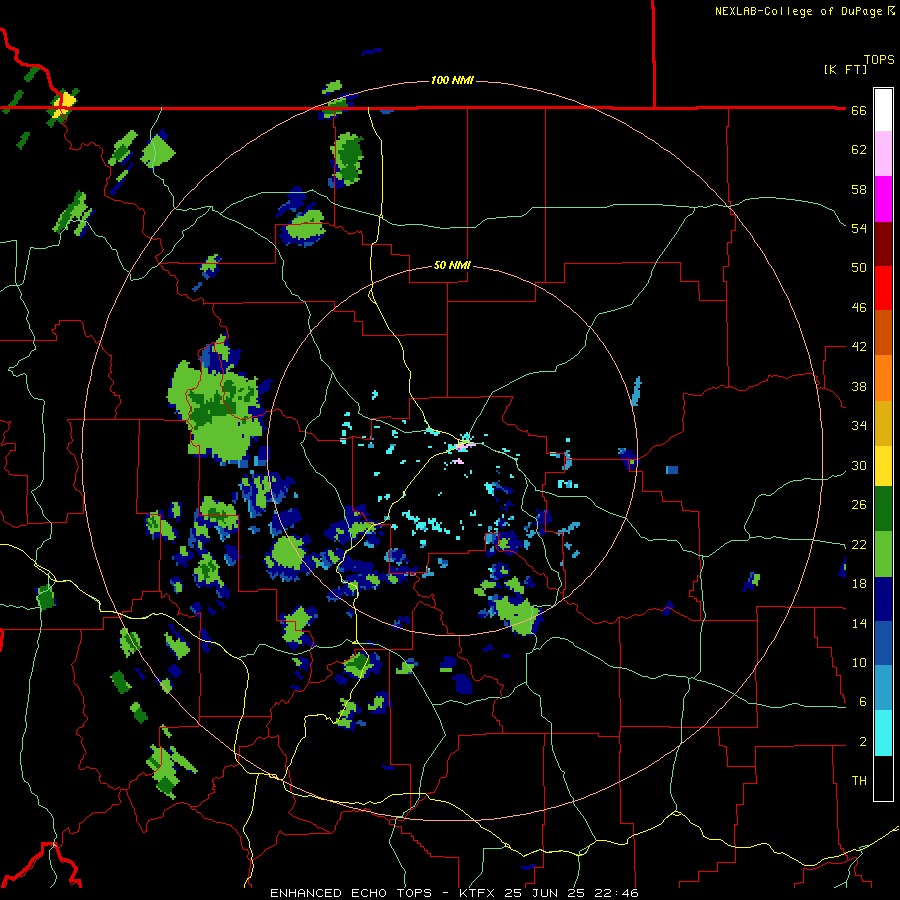Click the dark maroon legend swatch
Screen dimensions: 900x900
pos(883,244)
